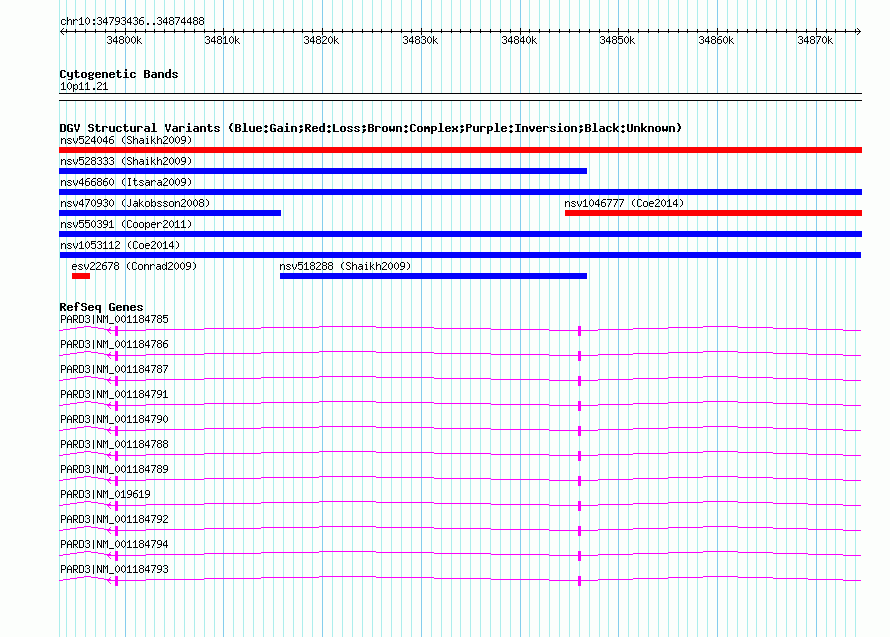Select the nsv550391 (Cooper2011) label
The width and height of the screenshot is (890, 637).
click(x=126, y=224)
